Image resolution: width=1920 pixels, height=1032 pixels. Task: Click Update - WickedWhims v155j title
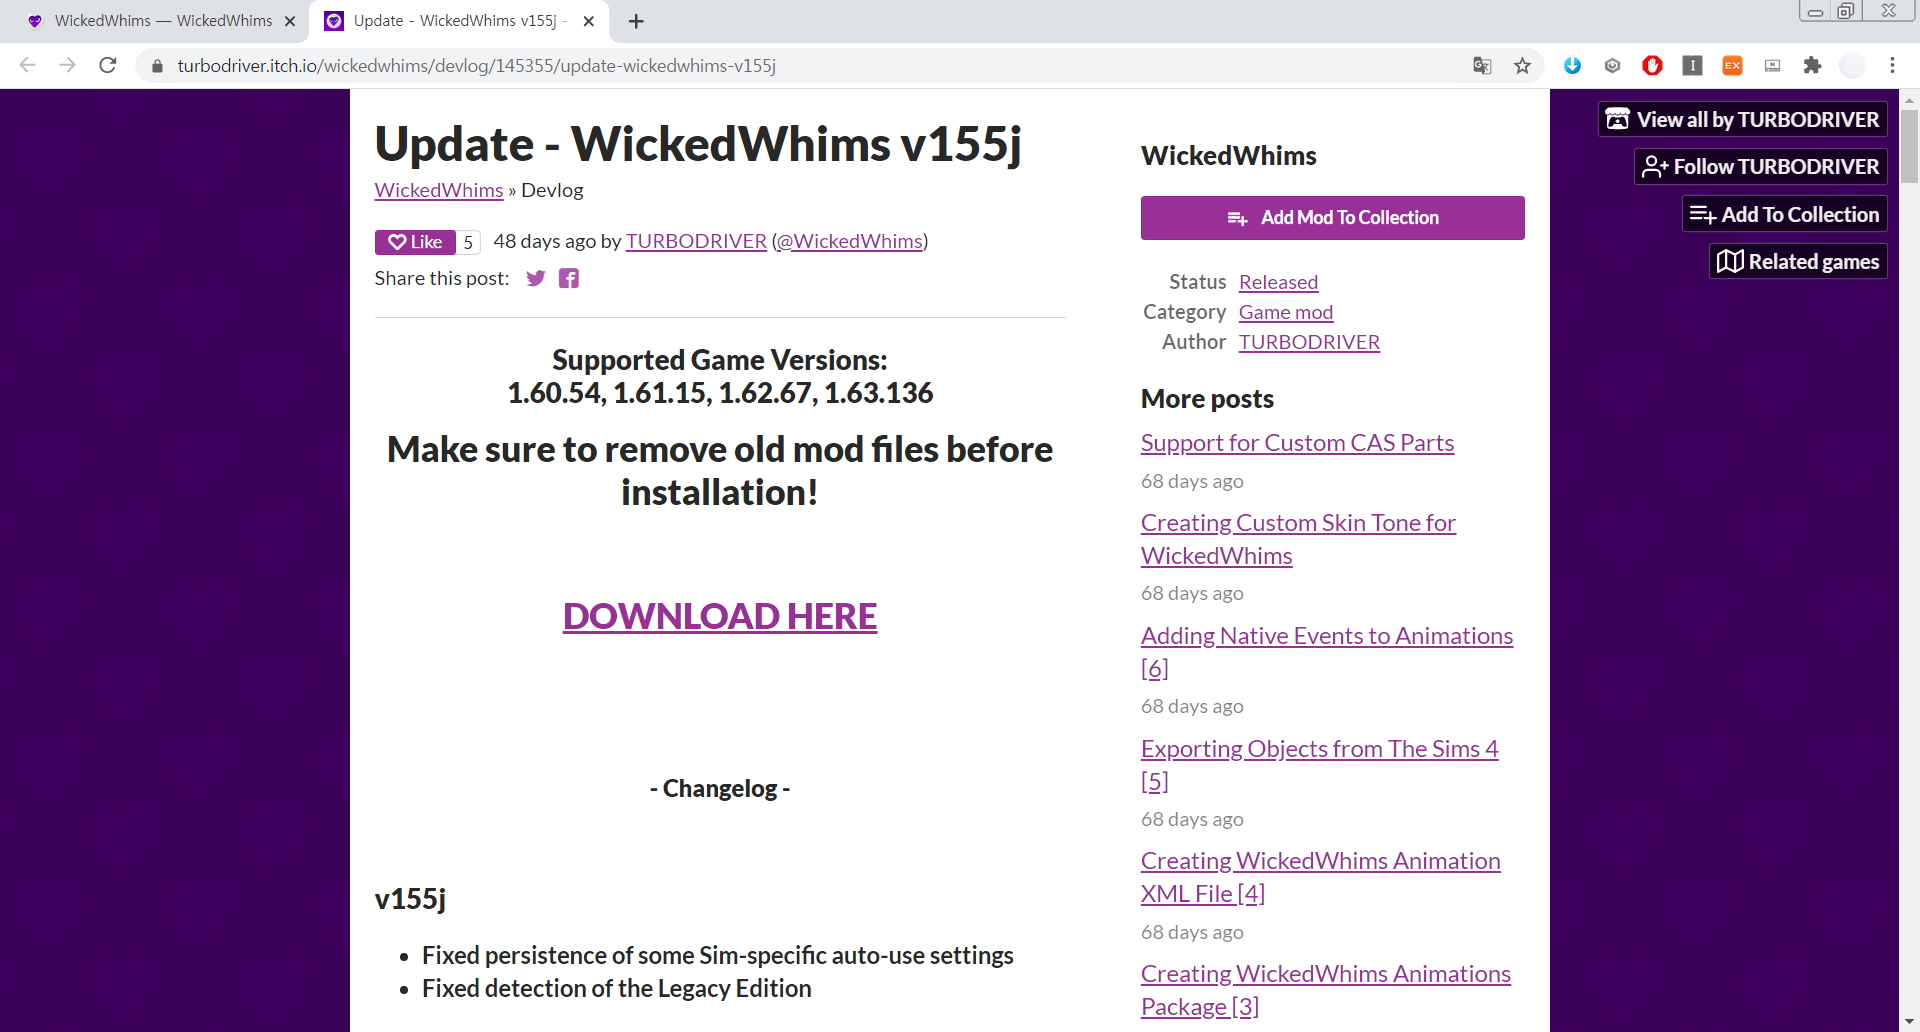tap(698, 144)
